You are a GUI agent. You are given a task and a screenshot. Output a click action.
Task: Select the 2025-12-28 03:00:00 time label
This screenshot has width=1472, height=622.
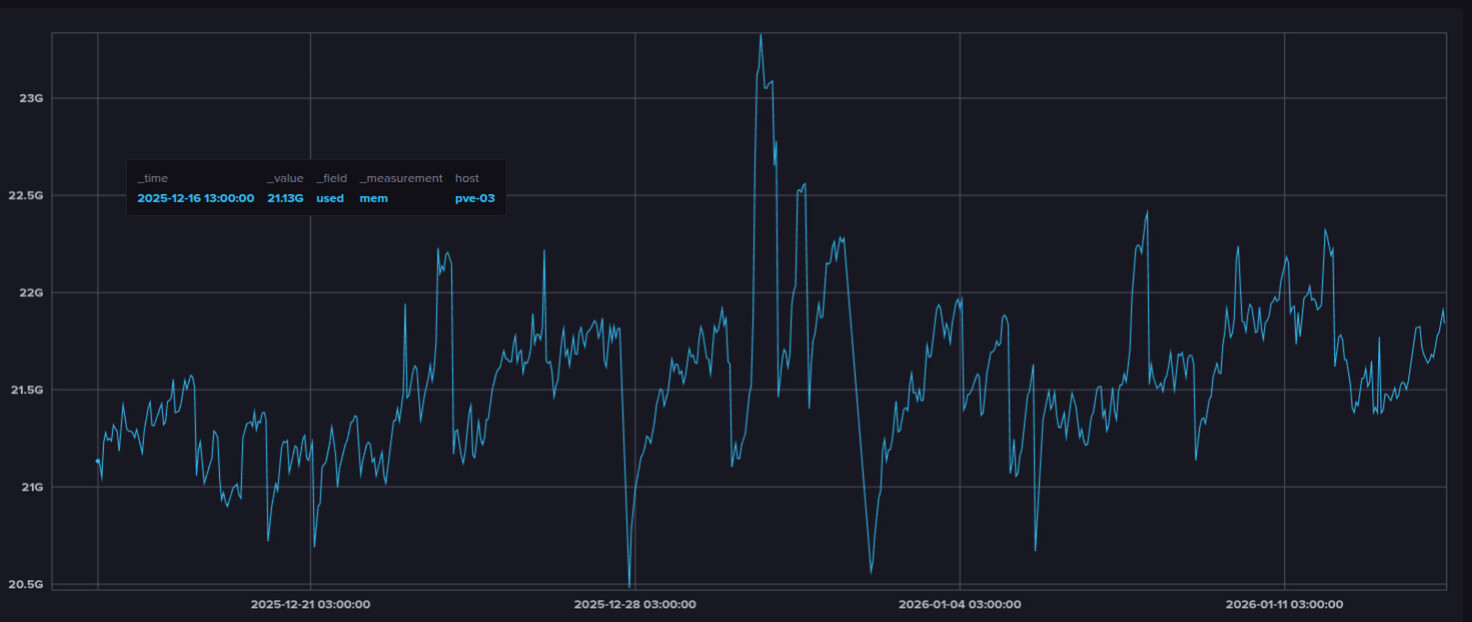click(x=635, y=604)
